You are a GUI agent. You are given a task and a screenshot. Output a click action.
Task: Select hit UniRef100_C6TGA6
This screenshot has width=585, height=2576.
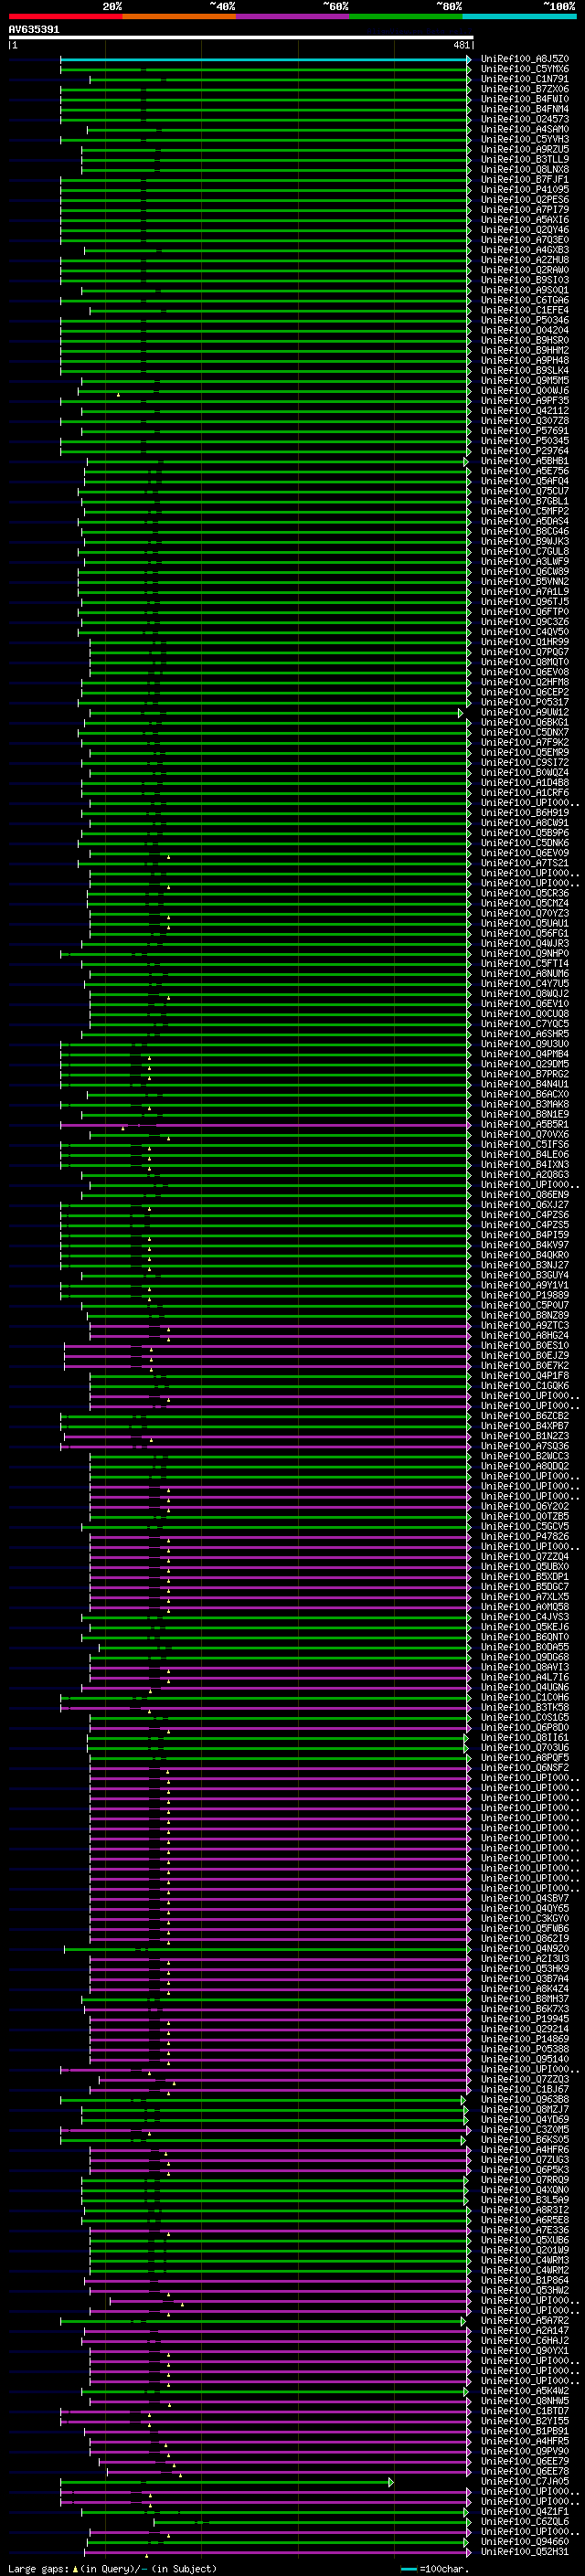(x=525, y=300)
